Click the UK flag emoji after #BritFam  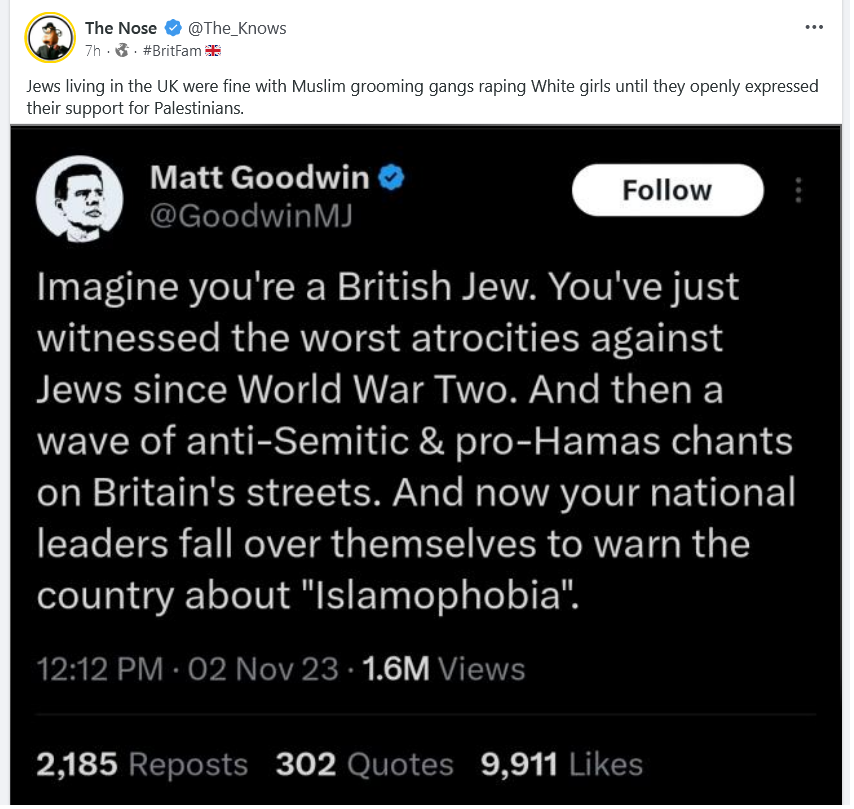click(x=213, y=51)
